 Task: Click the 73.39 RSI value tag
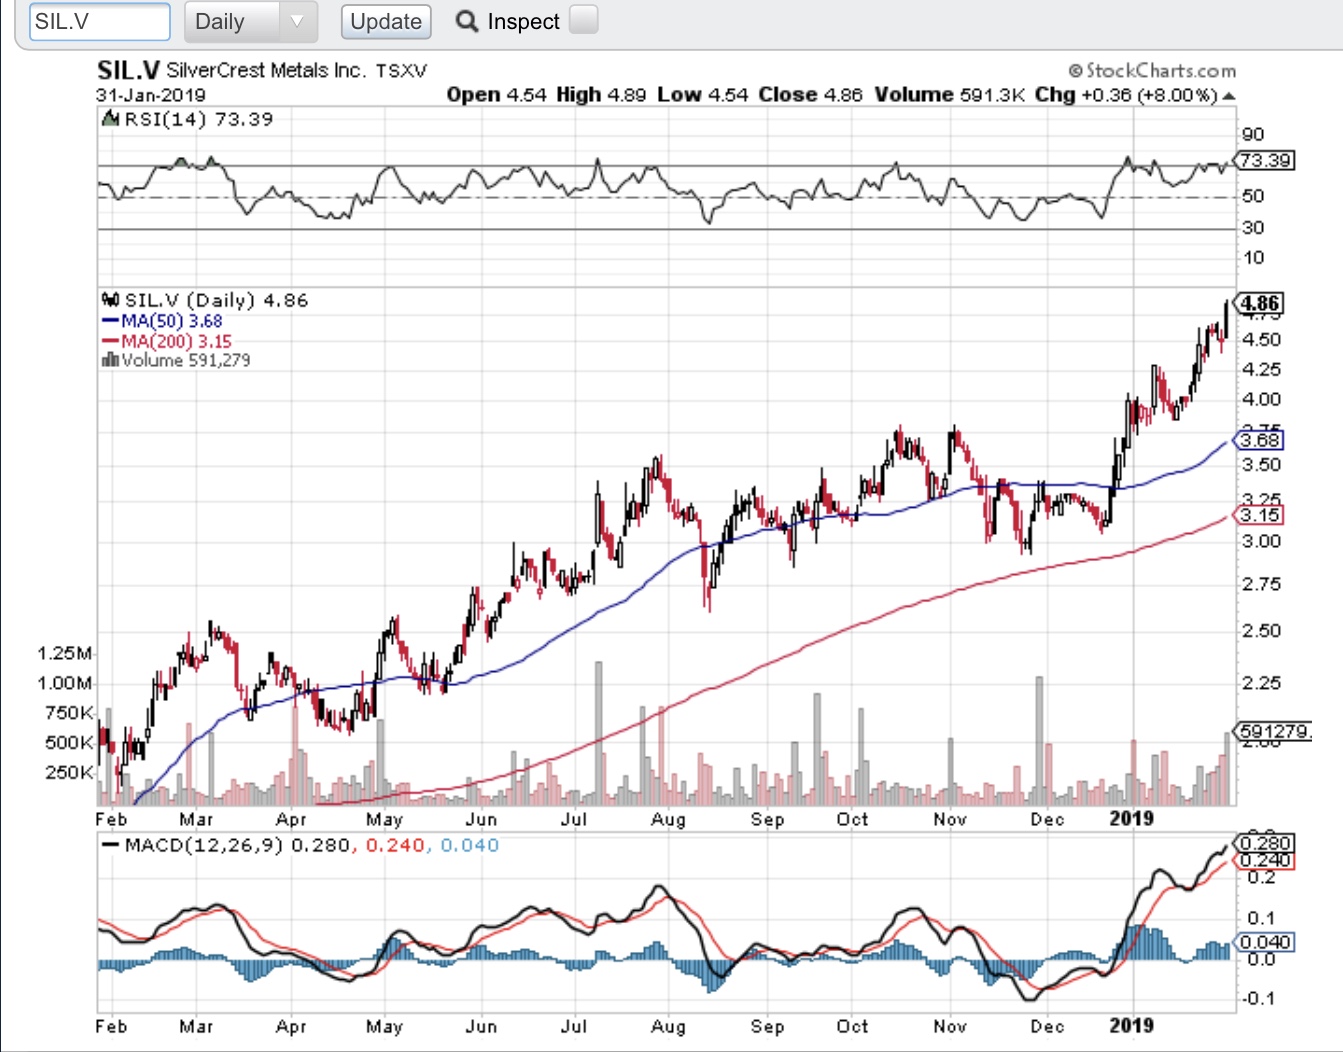1265,160
